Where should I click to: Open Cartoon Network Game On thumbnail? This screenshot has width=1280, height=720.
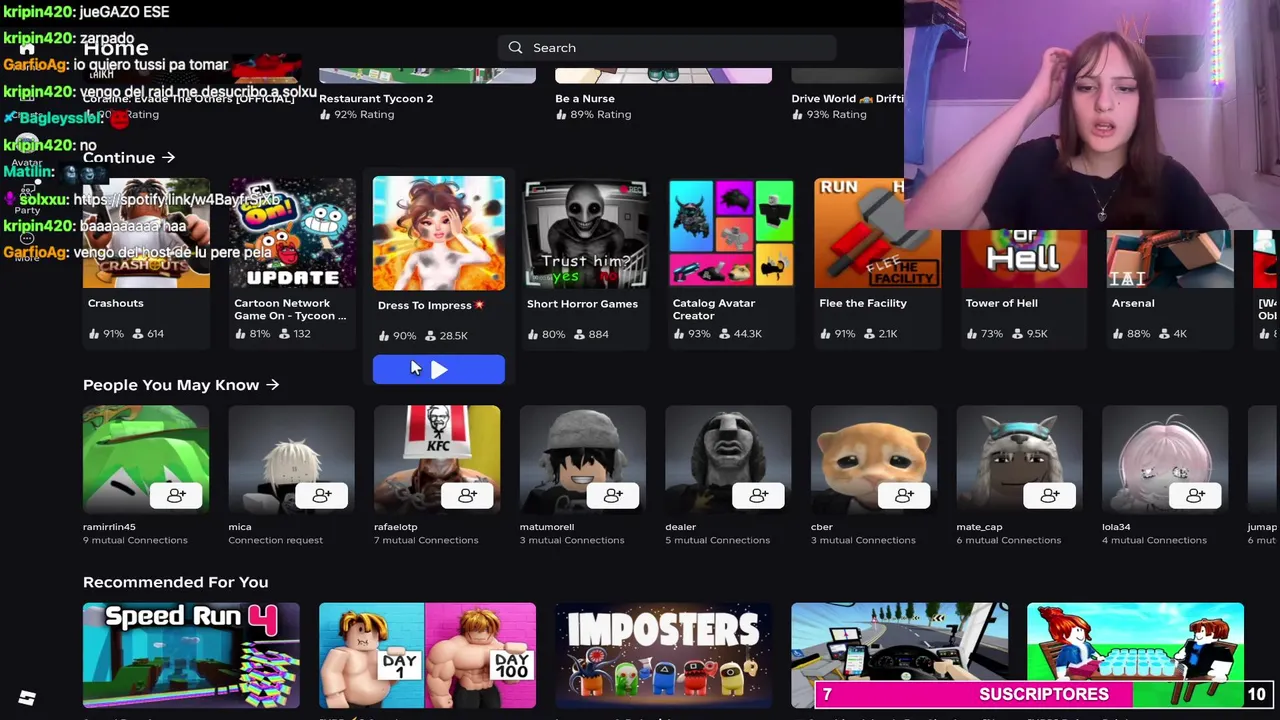[292, 233]
